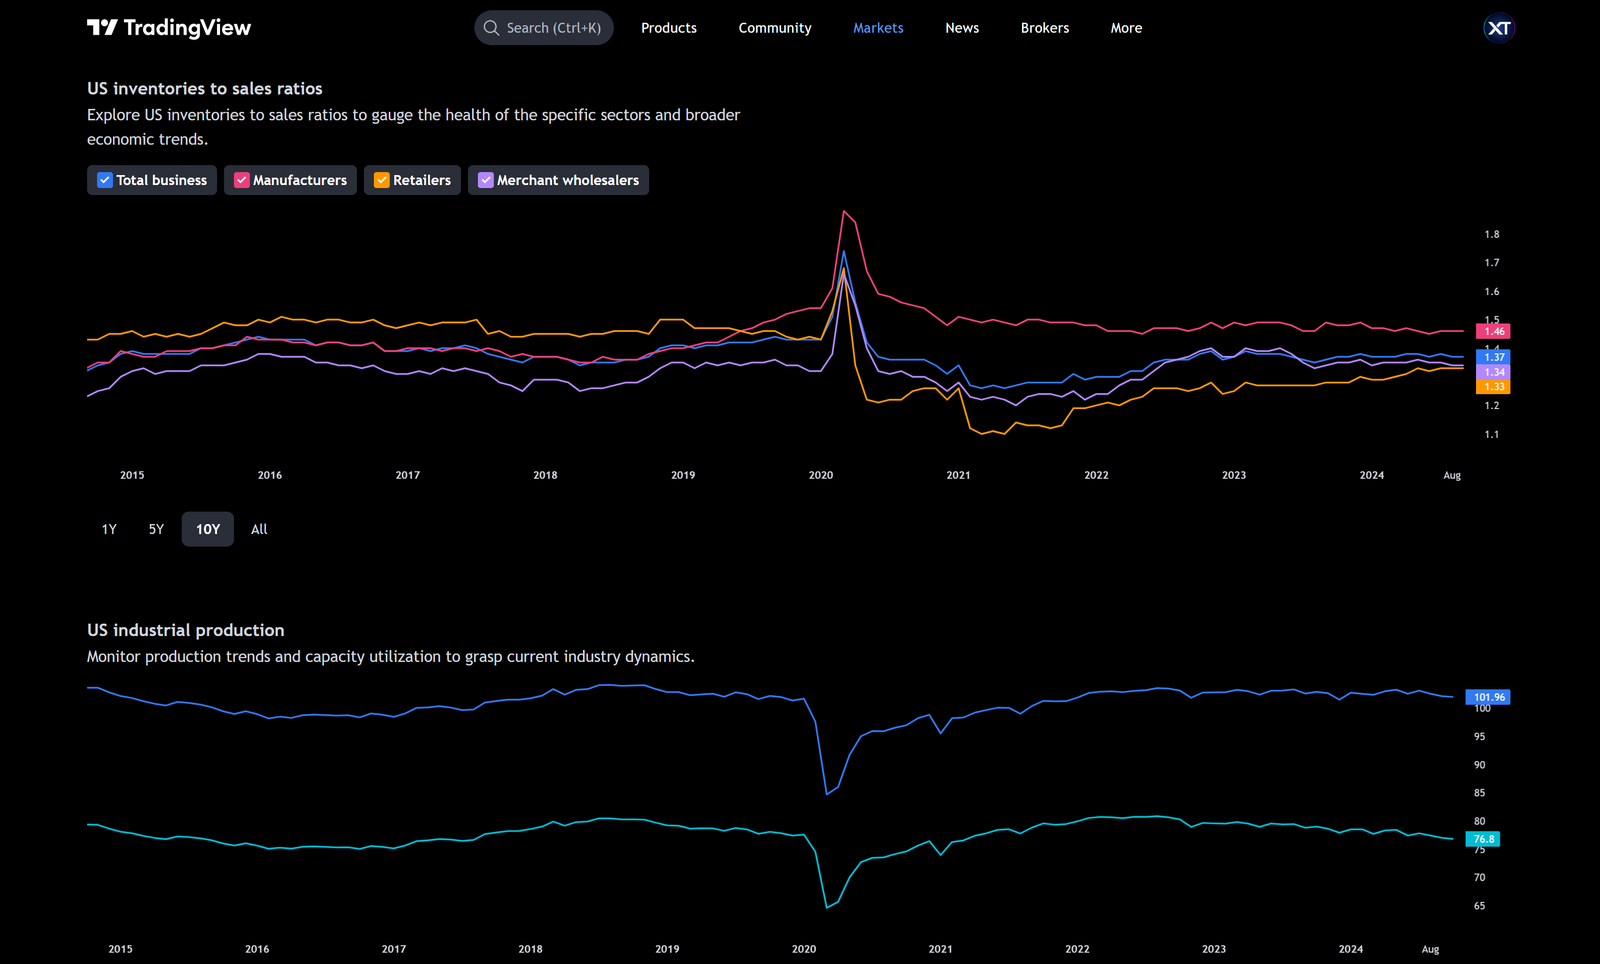Click the 1.33 Retailers price label
This screenshot has width=1600, height=964.
point(1491,386)
